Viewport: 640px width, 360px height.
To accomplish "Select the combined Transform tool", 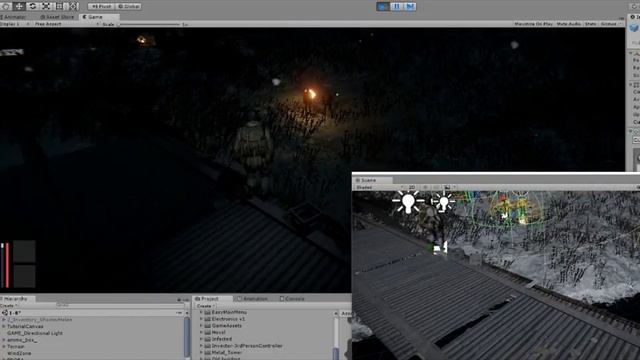I will (73, 6).
